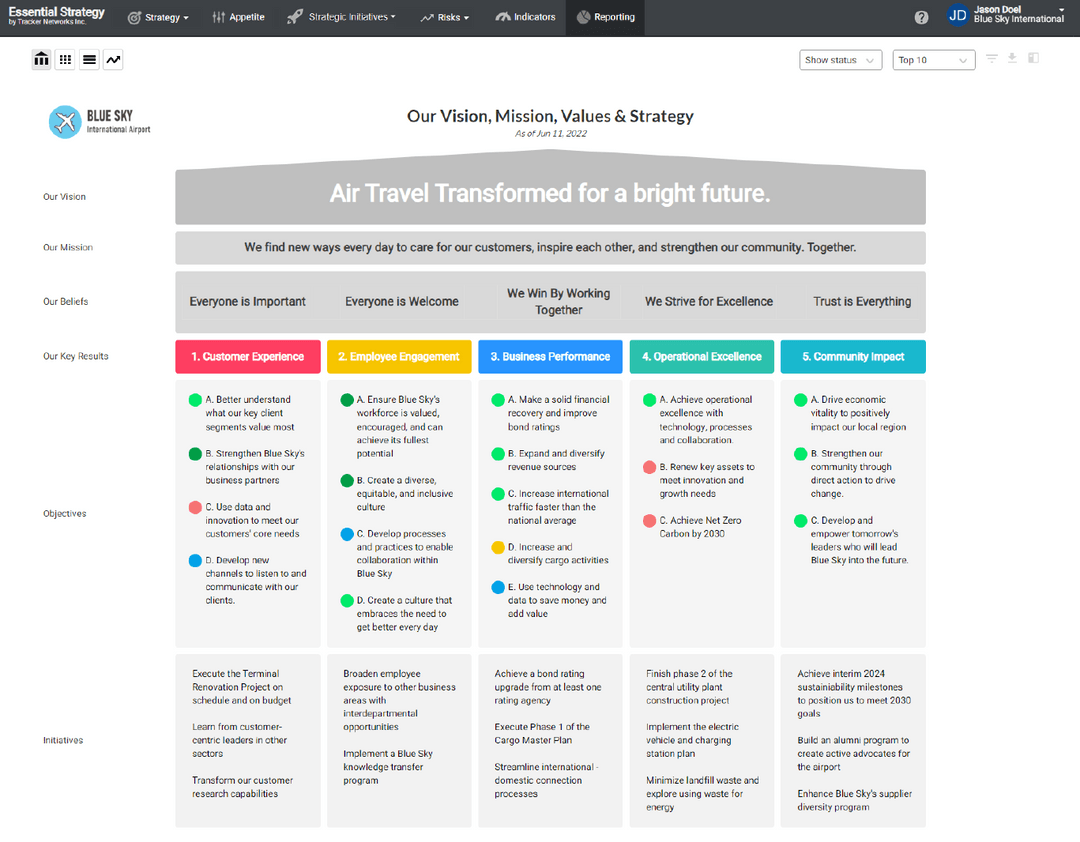Screen dimensions: 1080x842
Task: Open the Show status dropdown
Action: point(840,60)
